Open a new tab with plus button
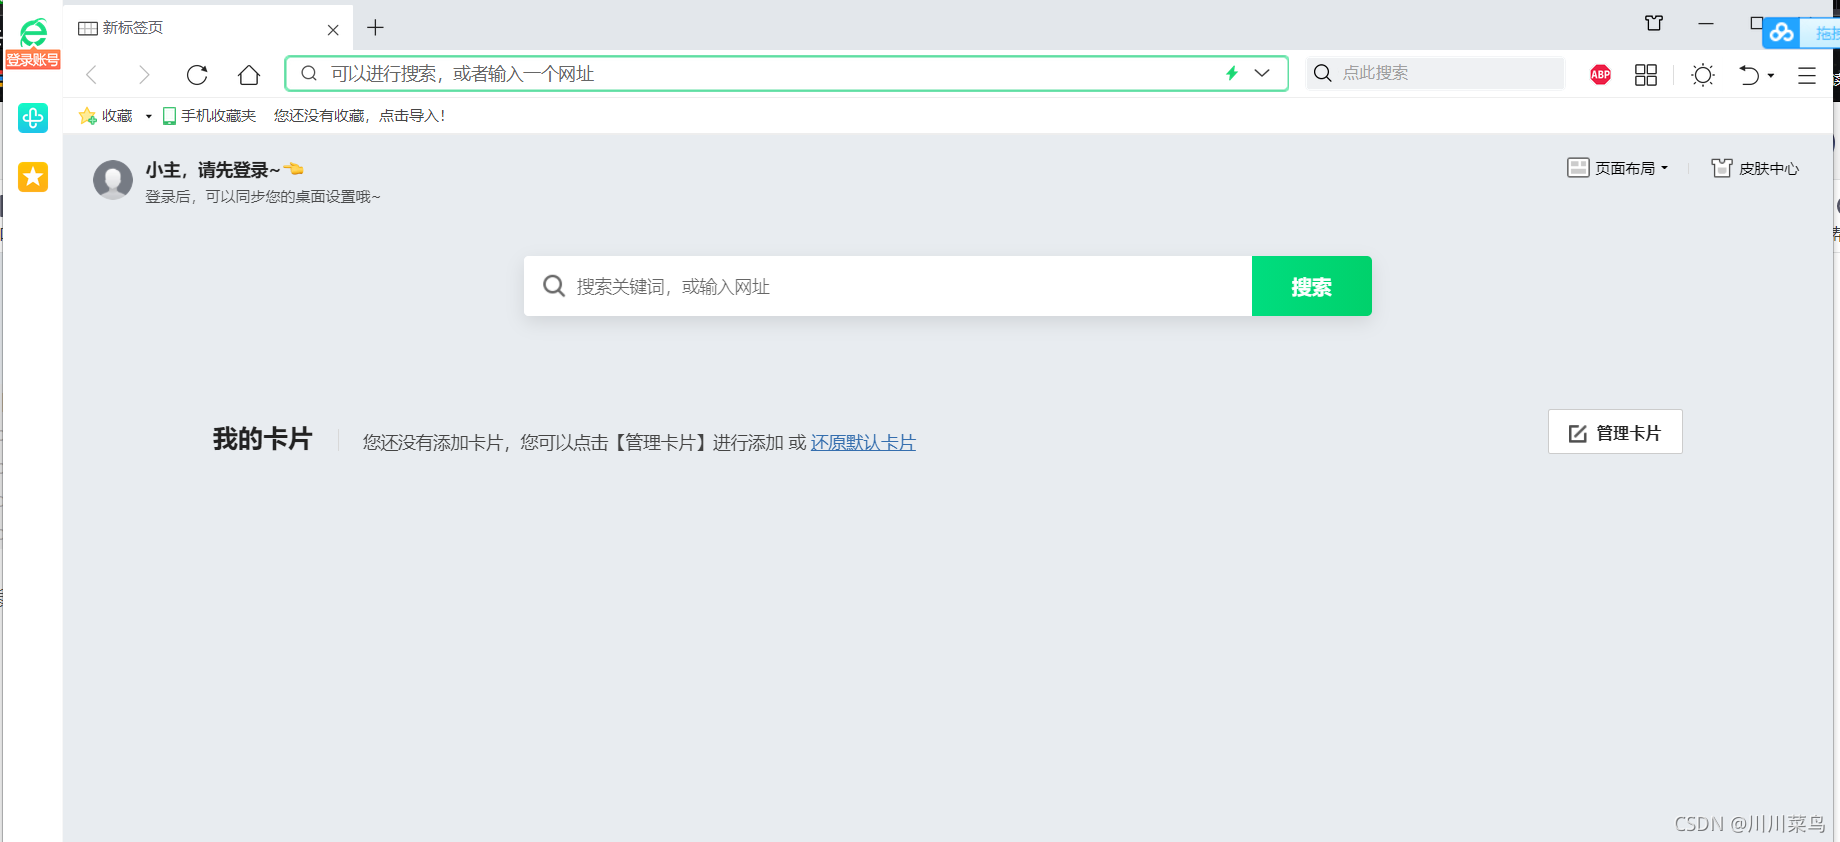This screenshot has width=1840, height=842. click(x=375, y=28)
